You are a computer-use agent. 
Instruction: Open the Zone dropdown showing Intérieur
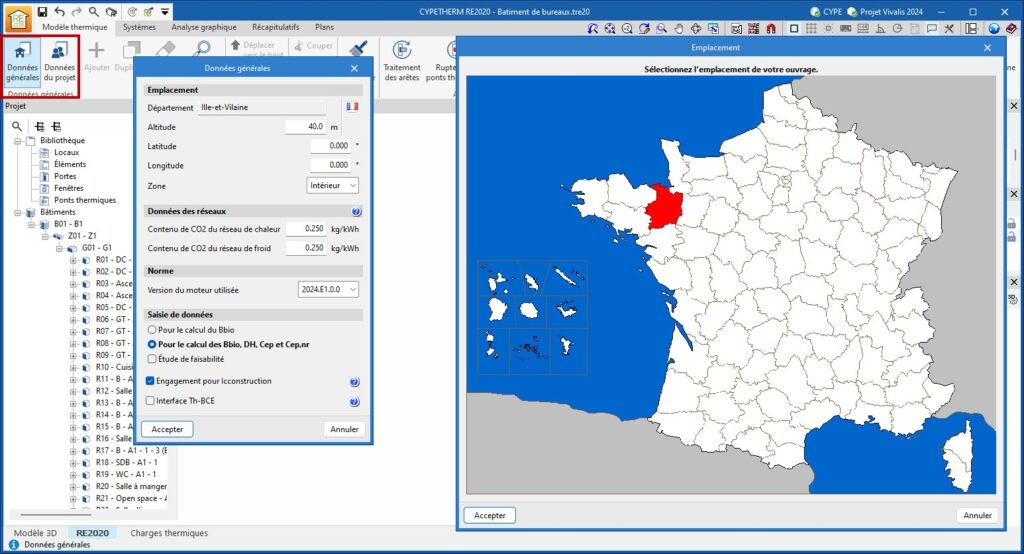click(x=332, y=186)
